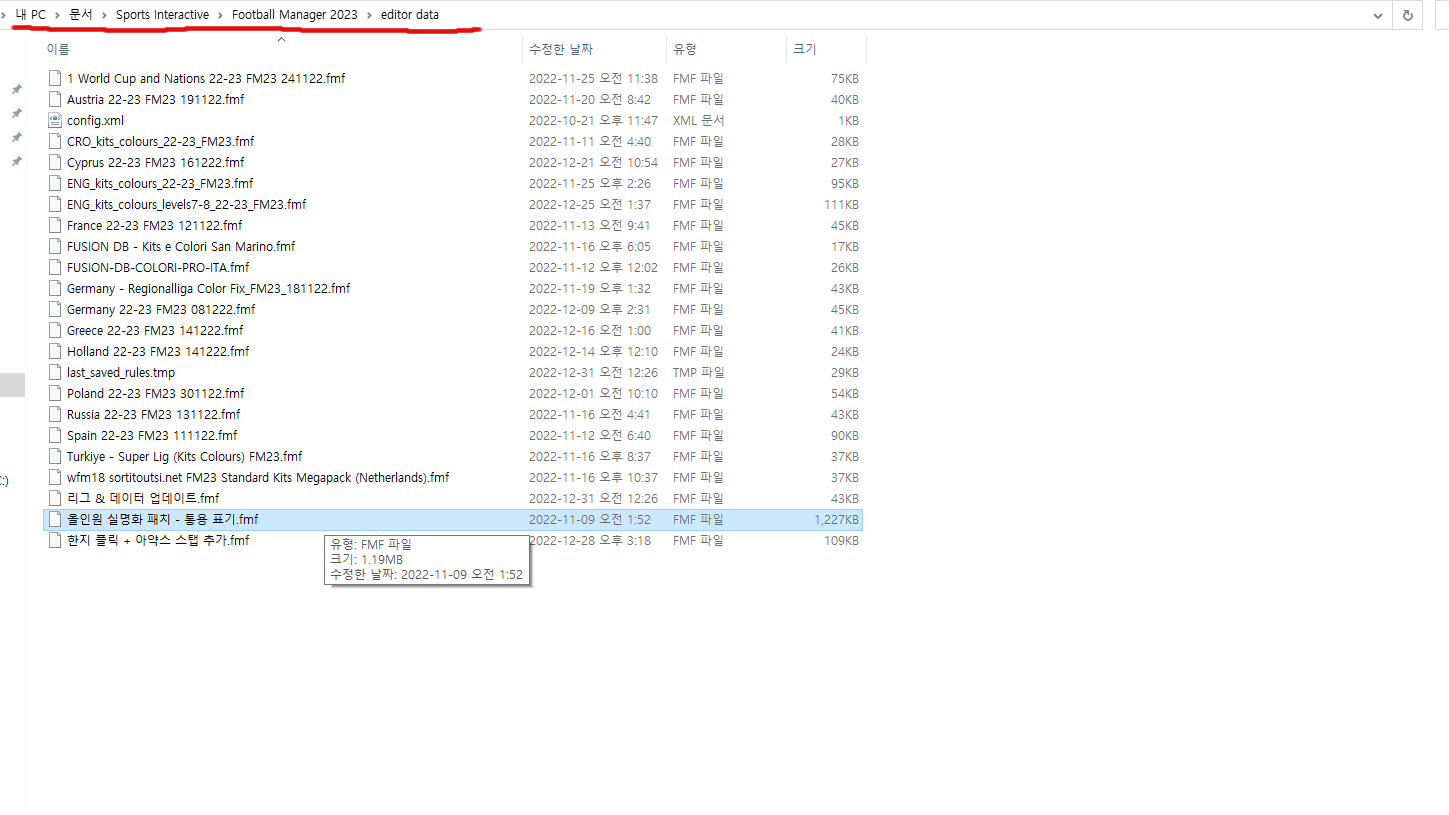This screenshot has width=1449, height=815.
Task: Click file icon of FUSION-DB-COLORI-PRO-ITA.fmf
Action: click(x=55, y=267)
